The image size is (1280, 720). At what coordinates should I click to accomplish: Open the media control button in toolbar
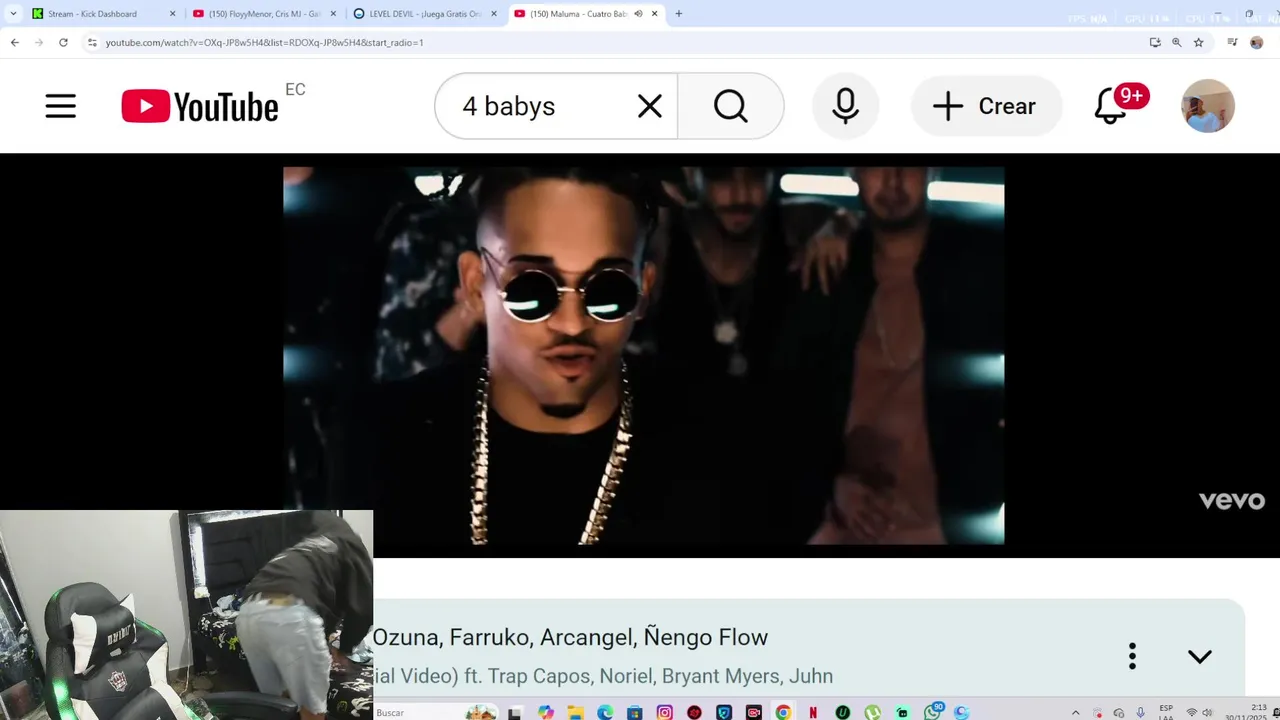tap(1232, 42)
